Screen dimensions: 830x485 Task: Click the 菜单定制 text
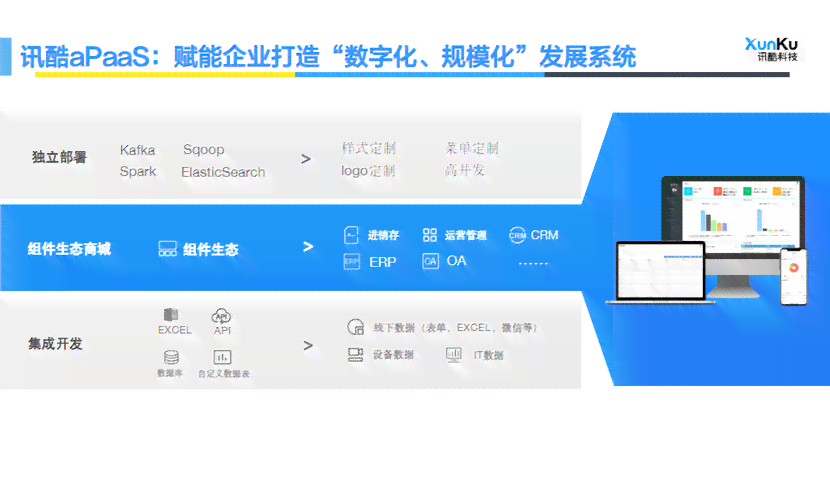[472, 148]
